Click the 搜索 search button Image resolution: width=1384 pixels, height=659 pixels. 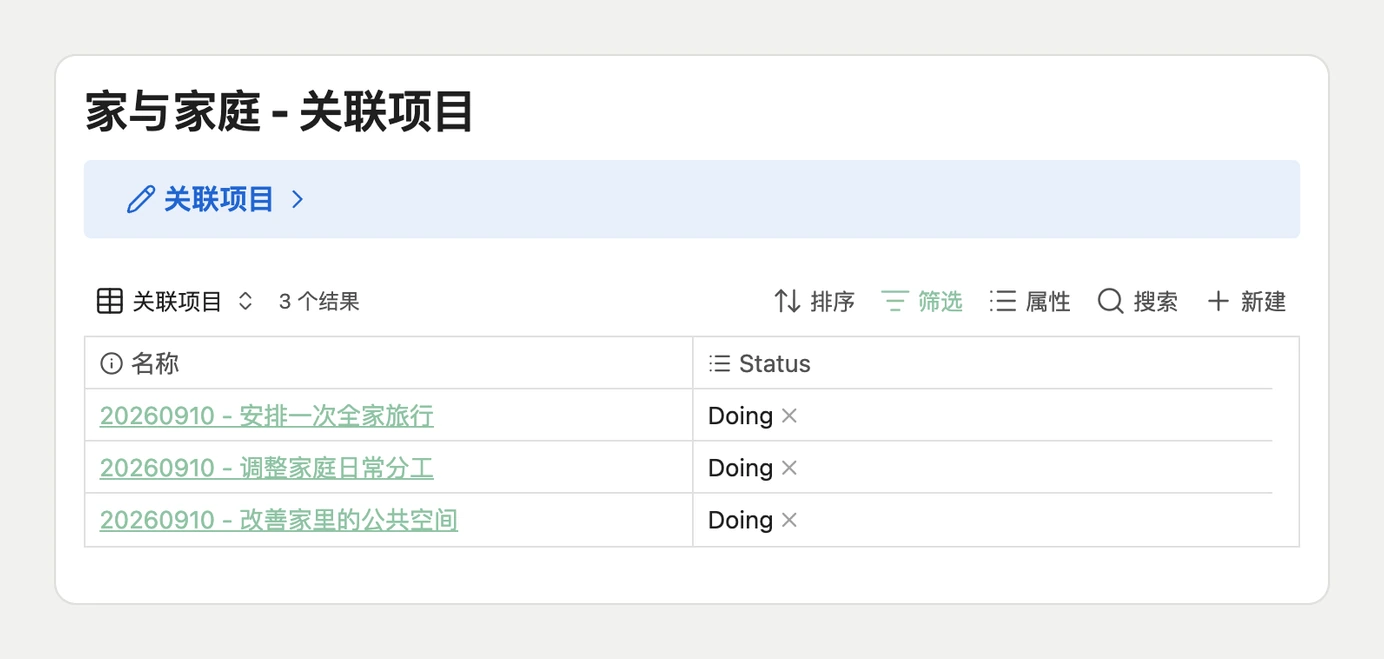1138,301
